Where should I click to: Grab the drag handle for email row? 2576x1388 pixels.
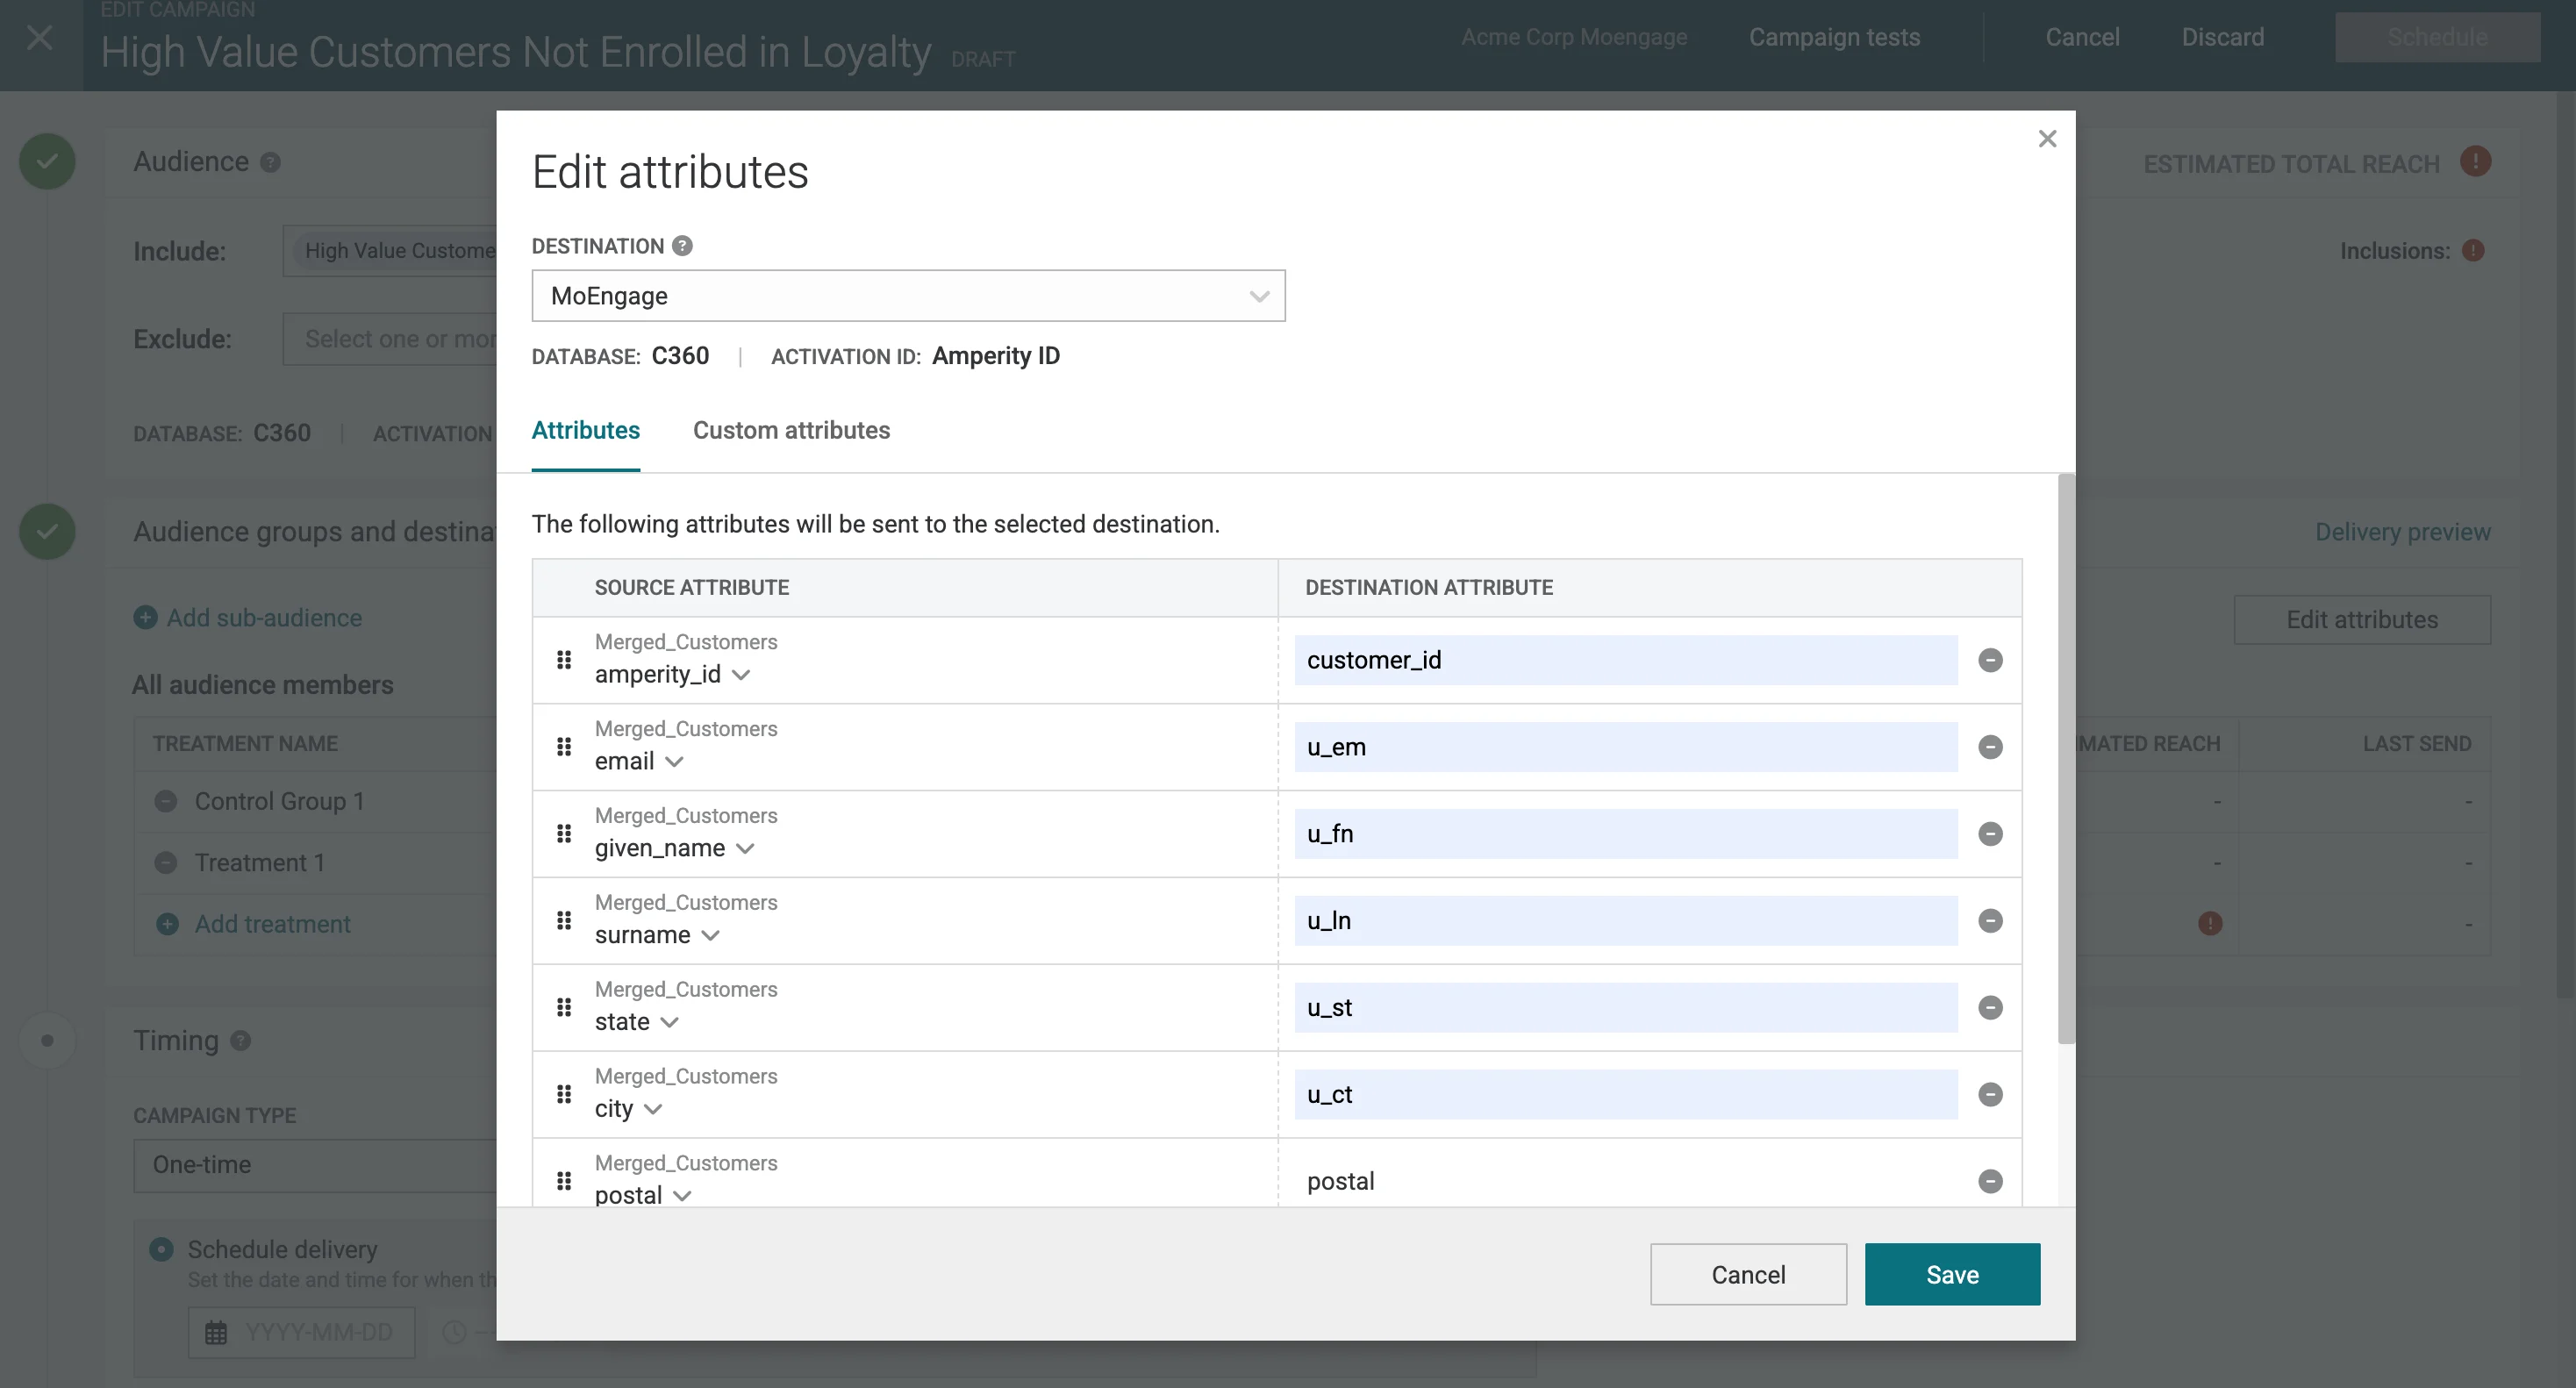[564, 747]
